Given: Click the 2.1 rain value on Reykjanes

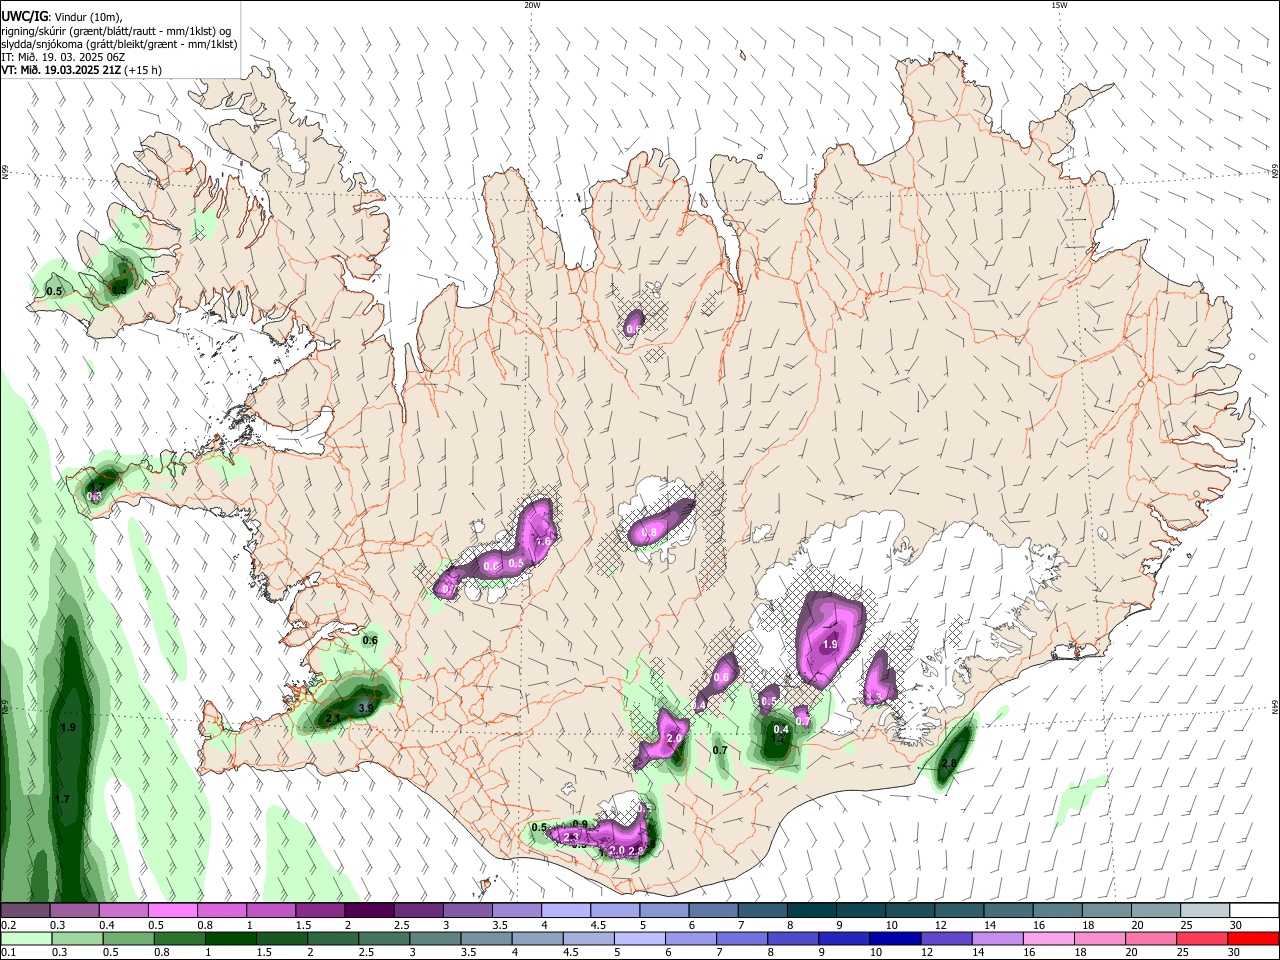Looking at the screenshot, I should (334, 718).
